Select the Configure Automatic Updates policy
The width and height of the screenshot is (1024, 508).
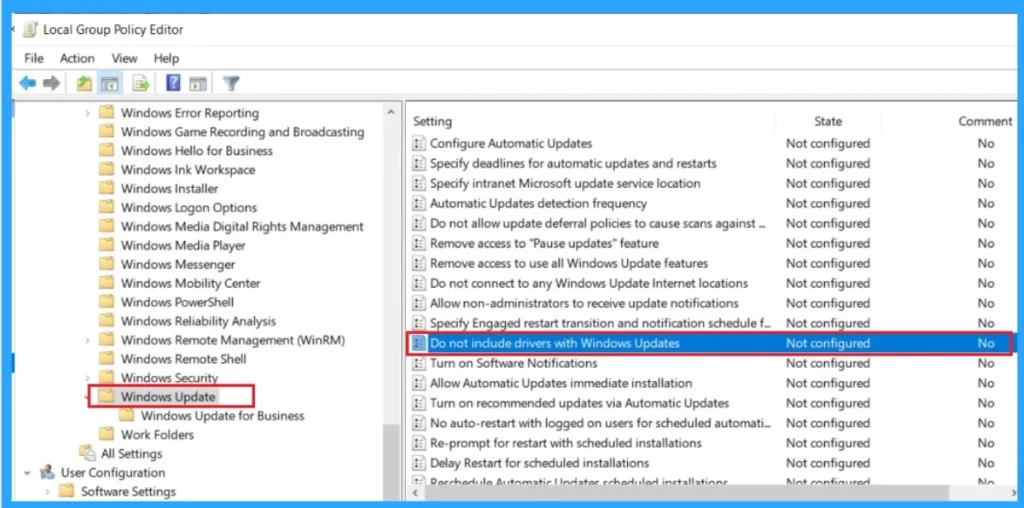click(510, 143)
